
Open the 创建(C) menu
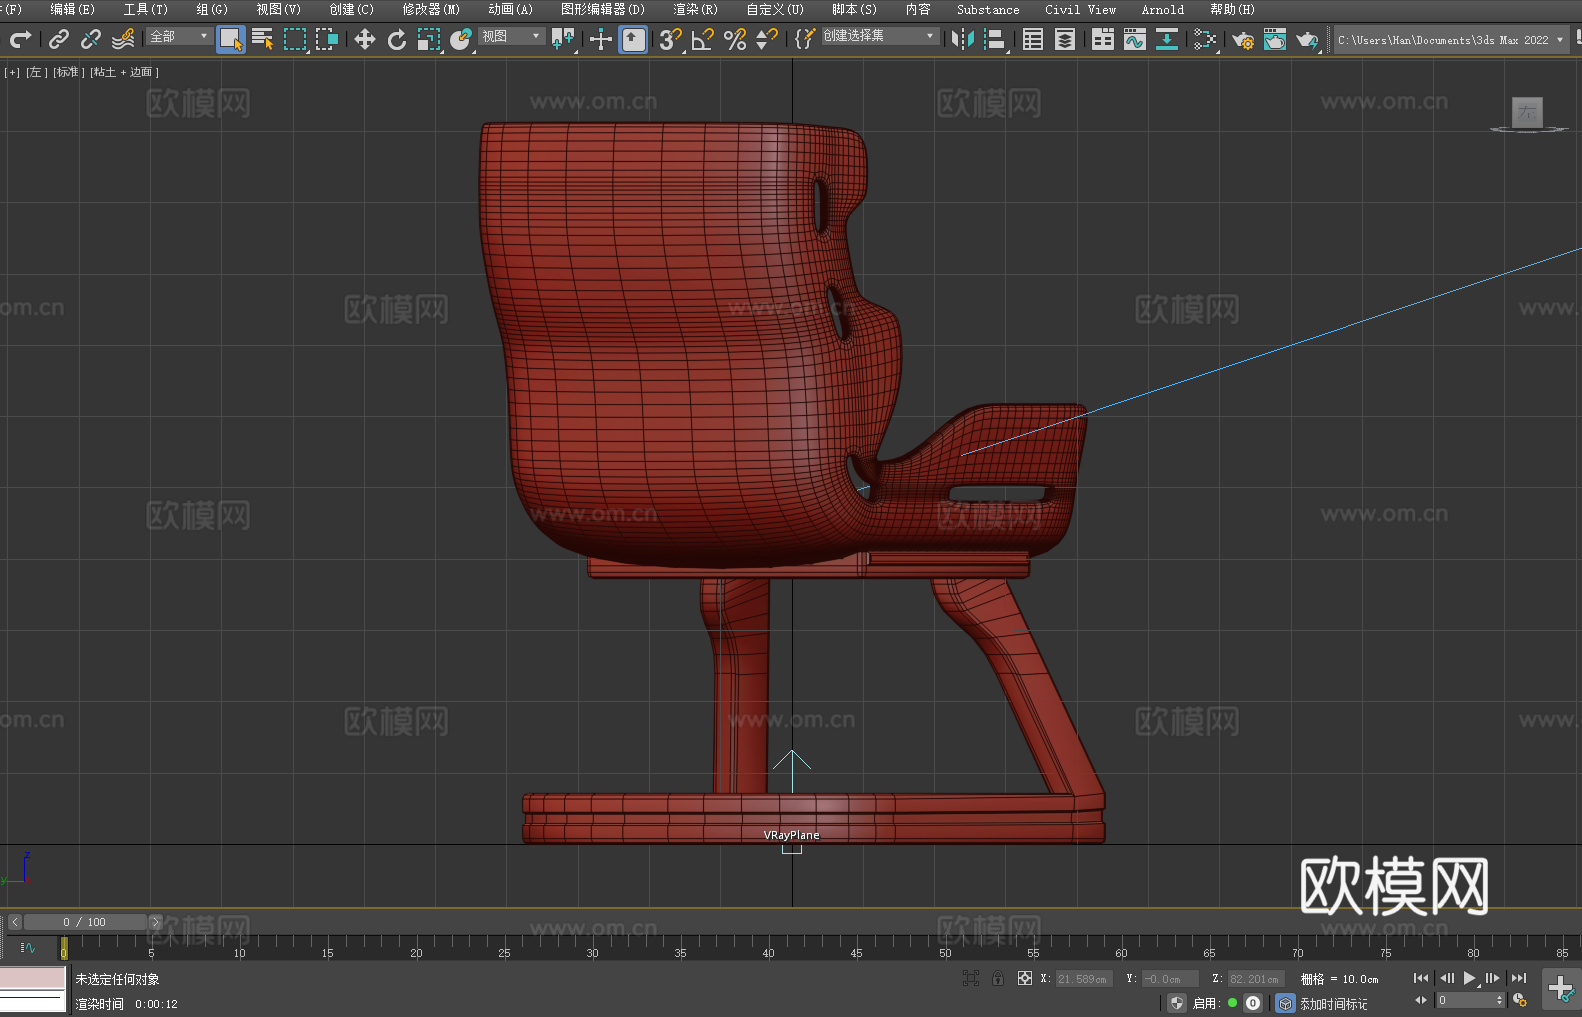point(351,9)
